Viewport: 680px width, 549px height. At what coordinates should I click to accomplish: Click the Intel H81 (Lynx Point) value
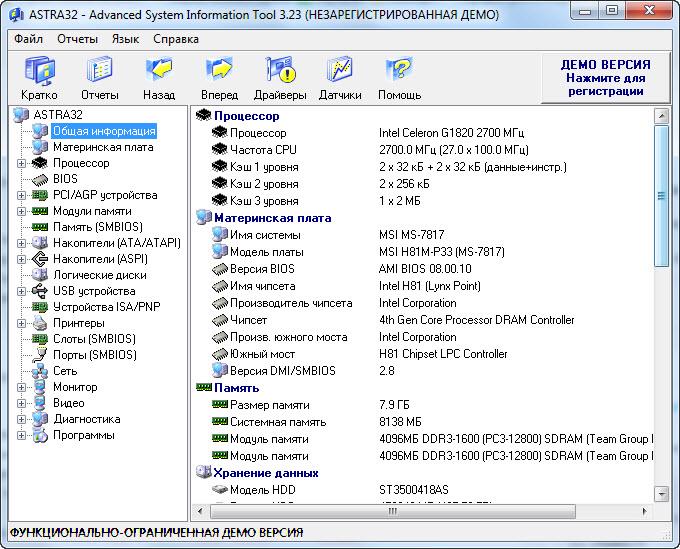click(430, 286)
